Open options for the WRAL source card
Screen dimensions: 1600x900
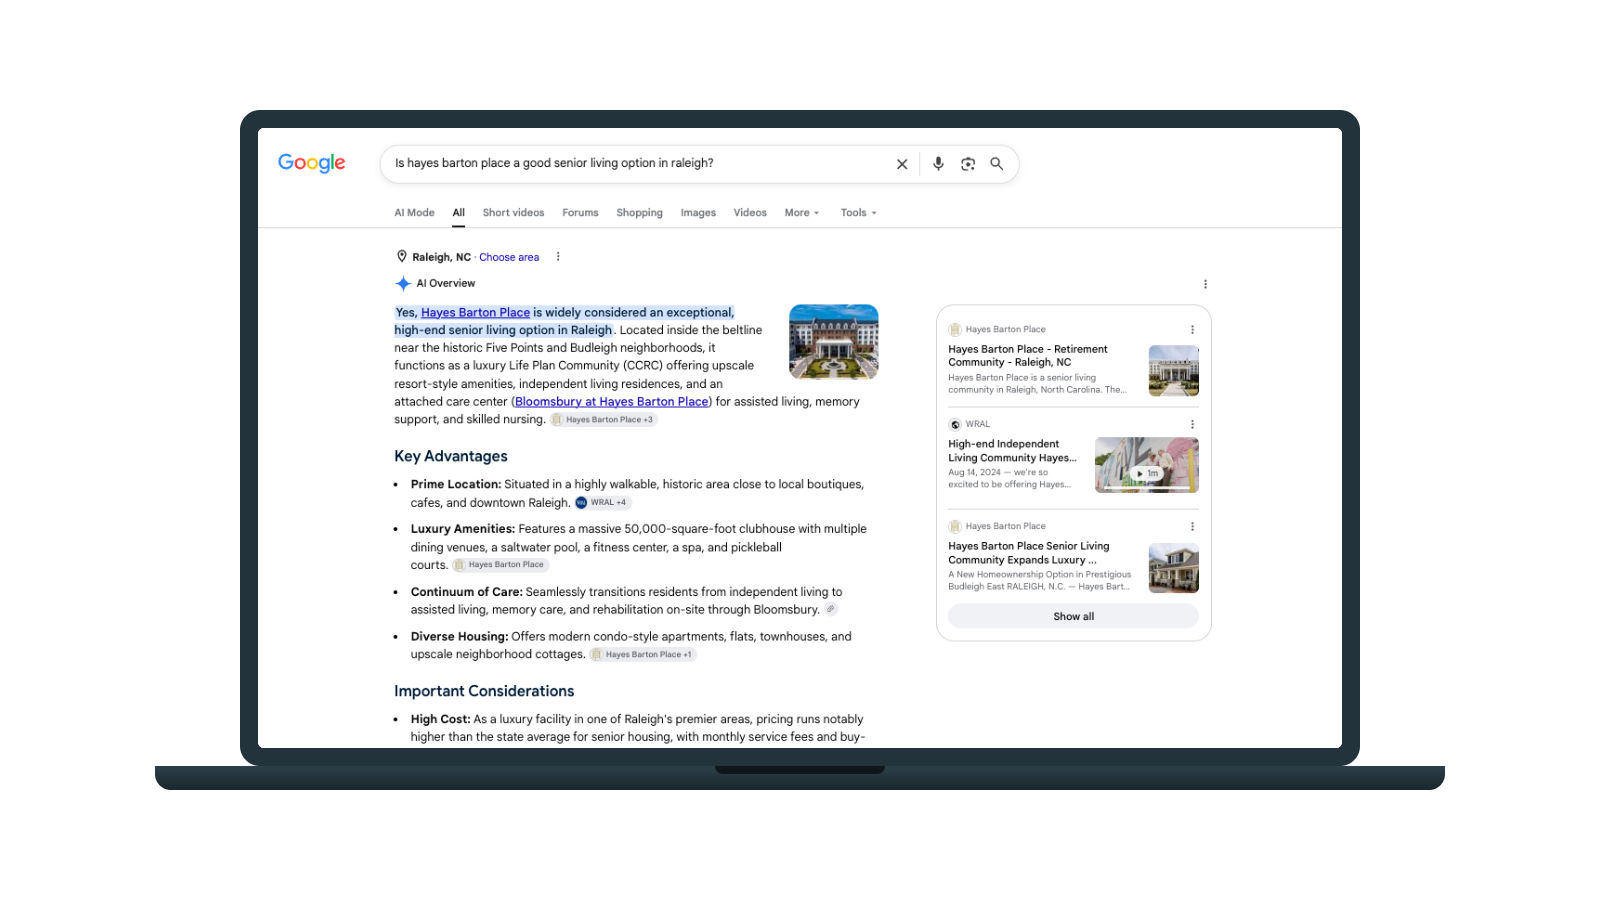point(1192,424)
